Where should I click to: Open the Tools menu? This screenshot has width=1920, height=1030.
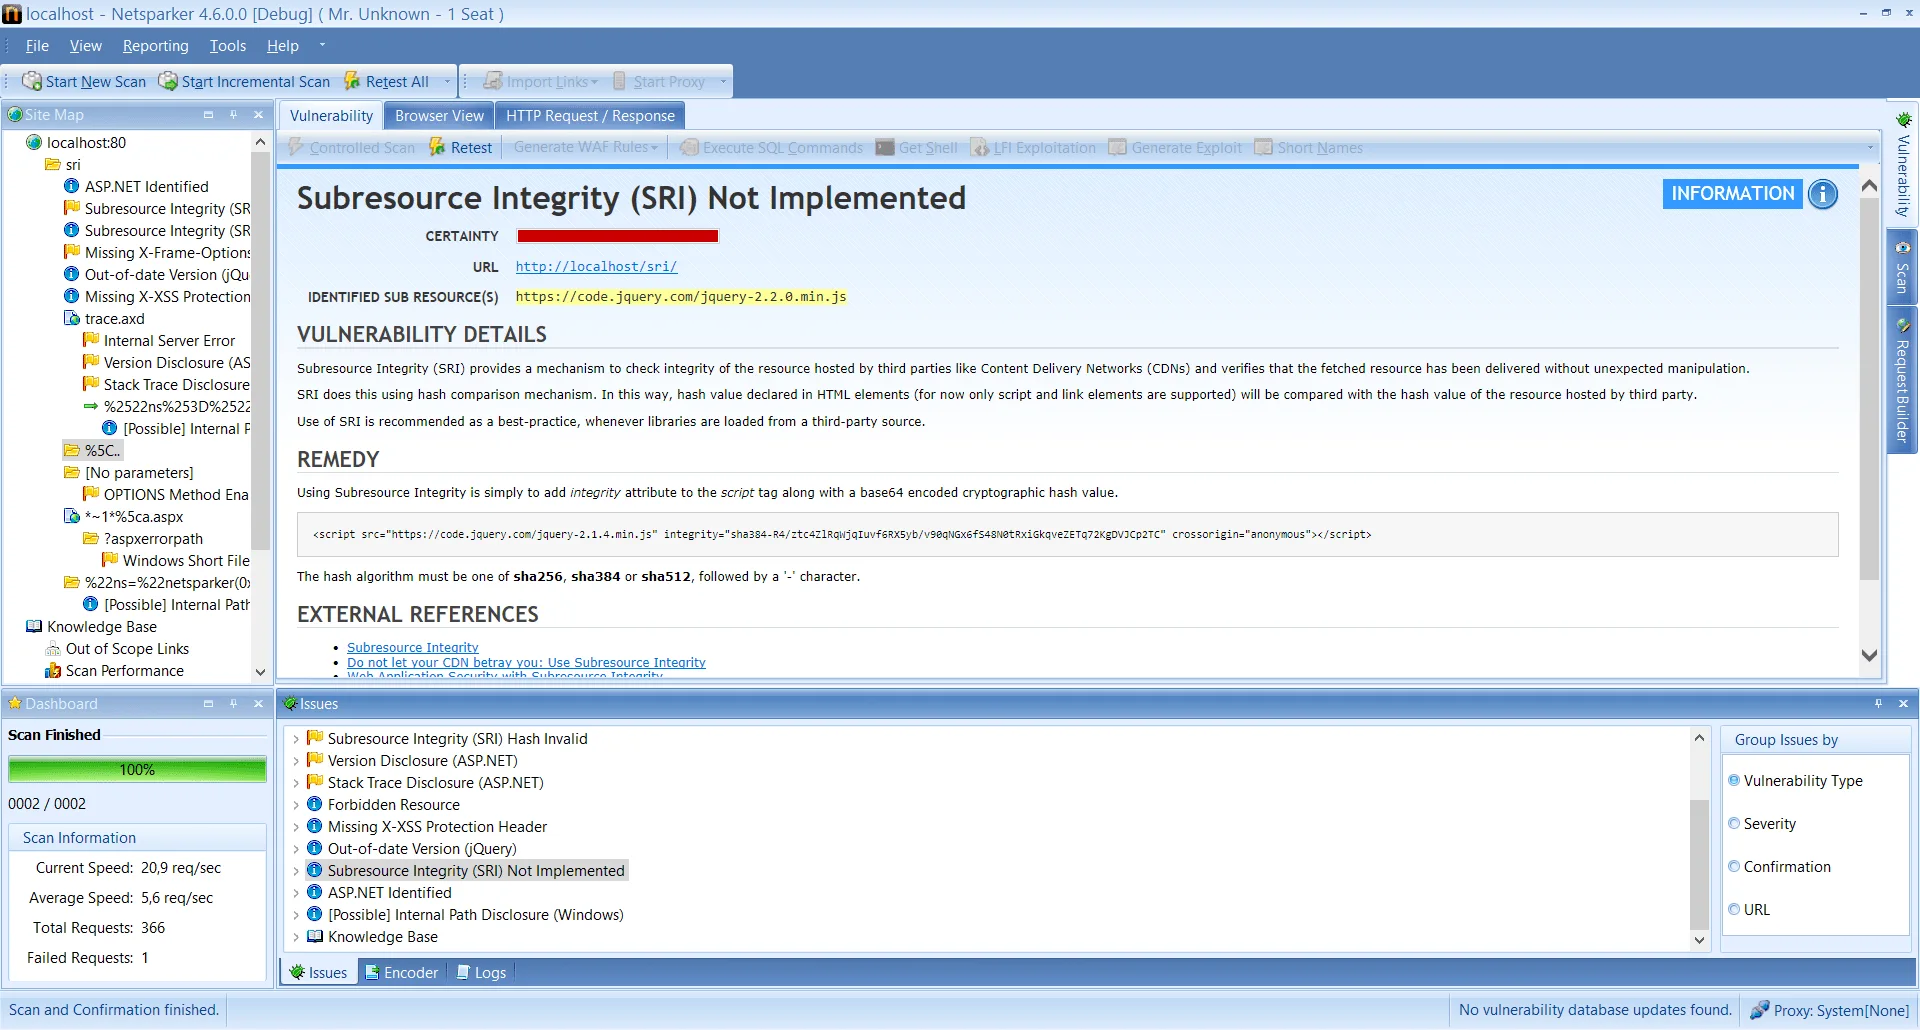(228, 46)
